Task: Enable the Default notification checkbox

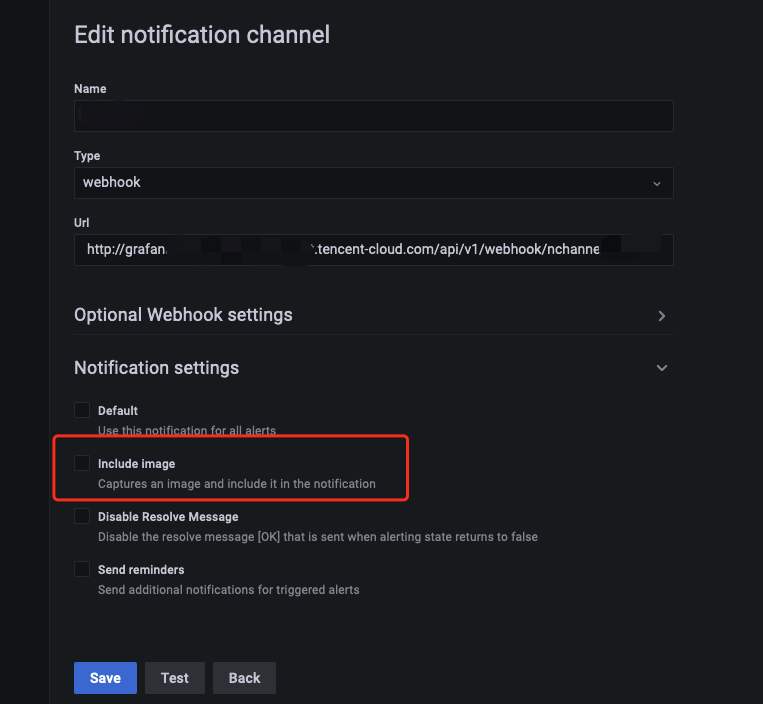Action: [x=82, y=410]
